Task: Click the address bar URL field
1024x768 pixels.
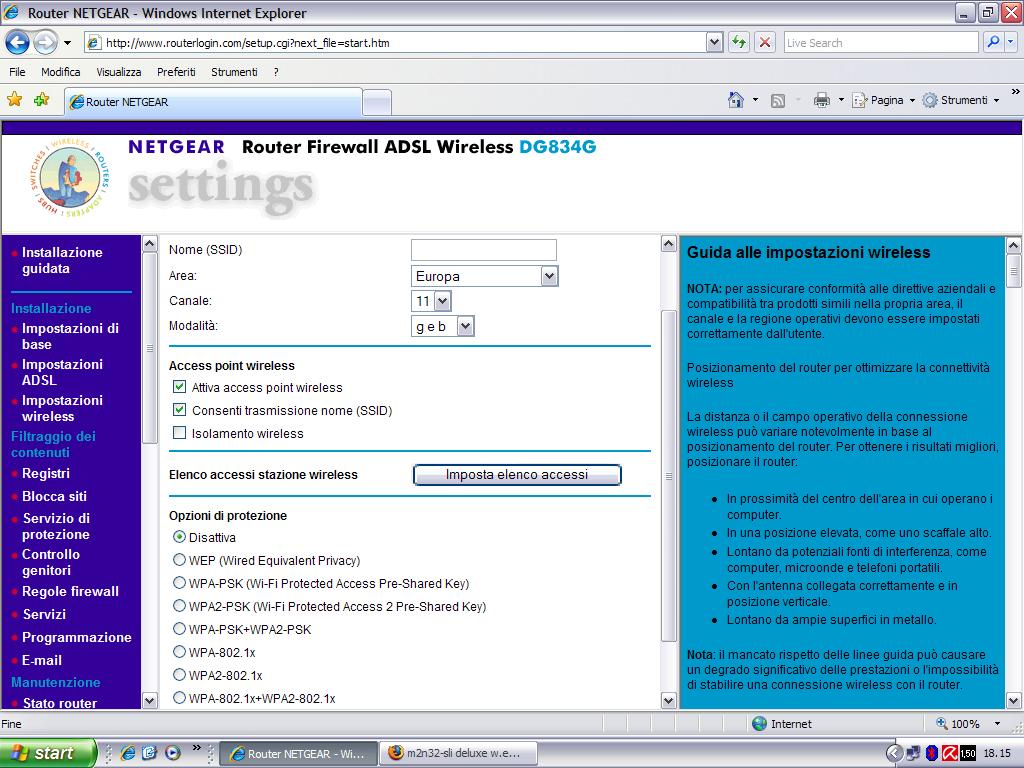Action: (405, 43)
